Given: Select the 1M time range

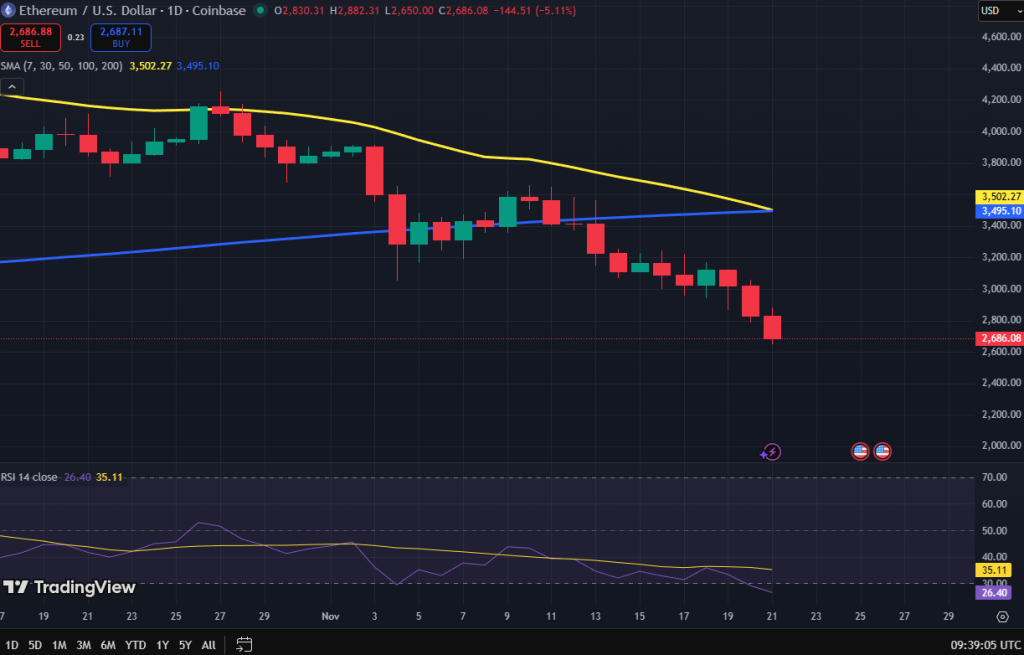Looking at the screenshot, I should (59, 645).
